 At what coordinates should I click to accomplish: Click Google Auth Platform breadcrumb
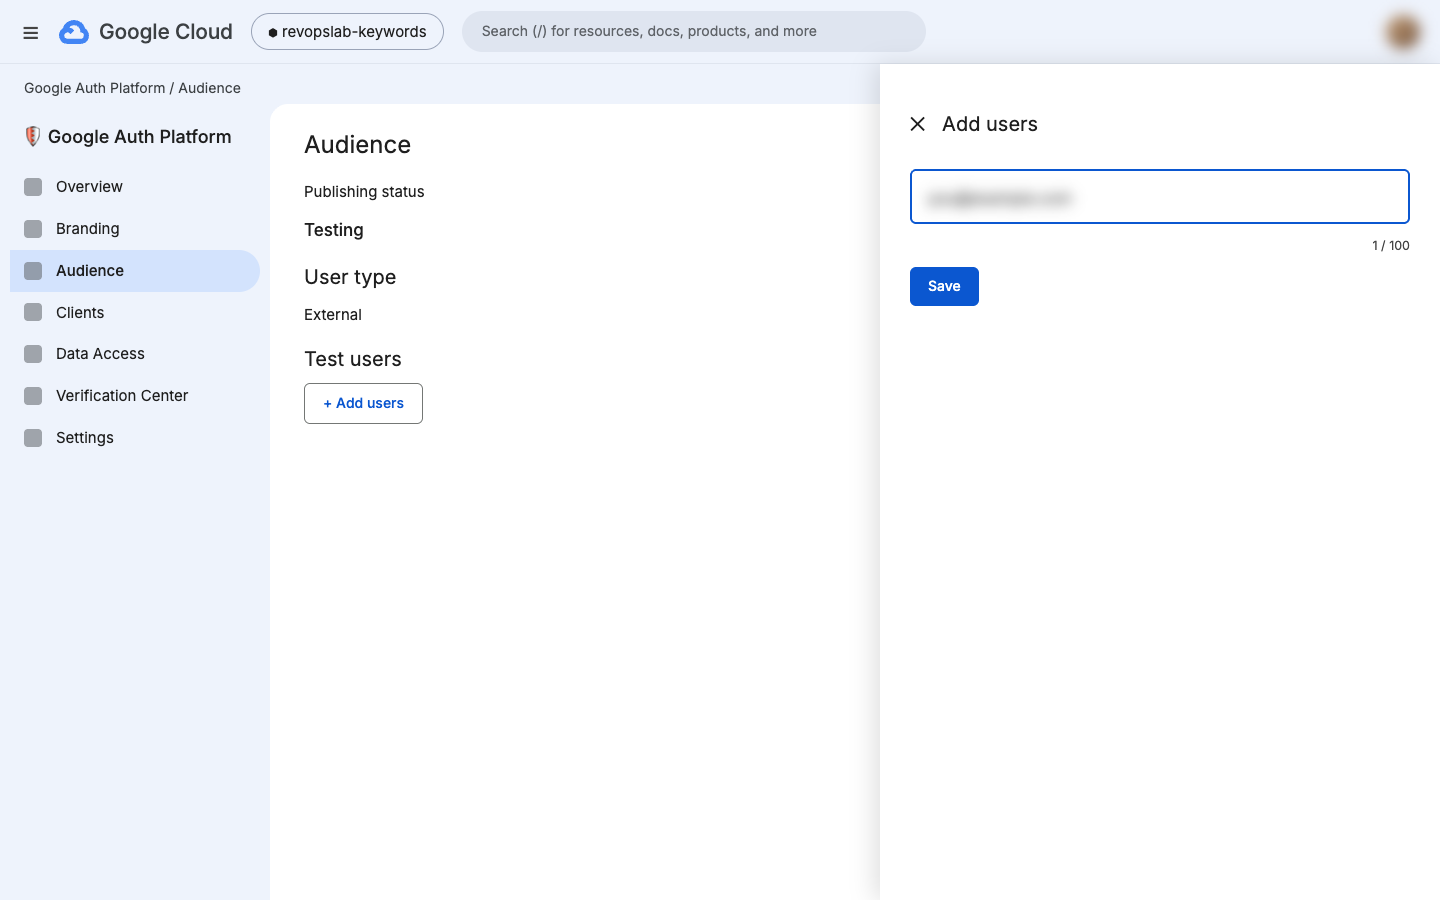coord(95,88)
